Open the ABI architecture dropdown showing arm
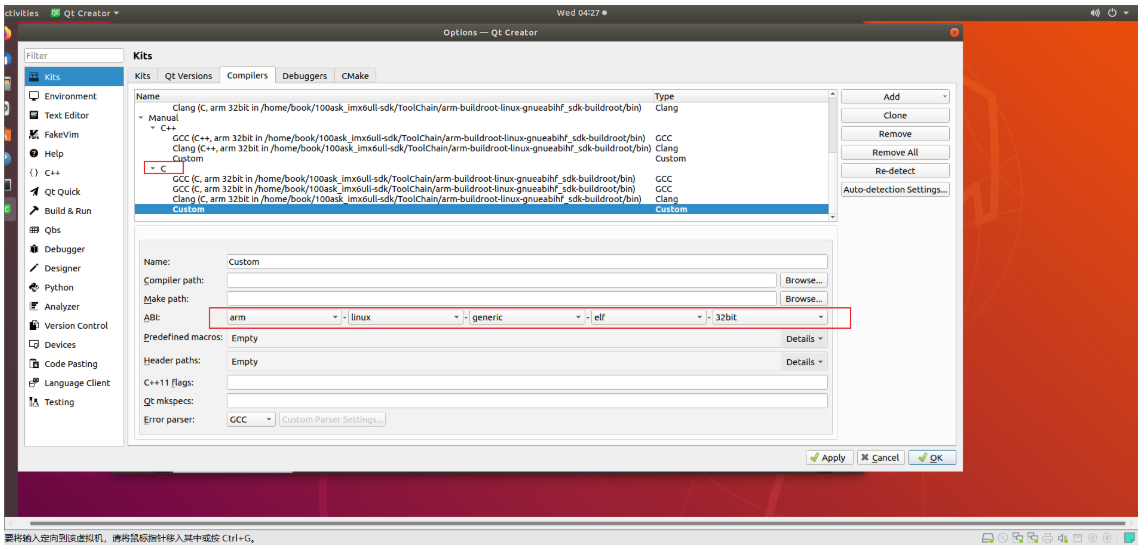 283,317
